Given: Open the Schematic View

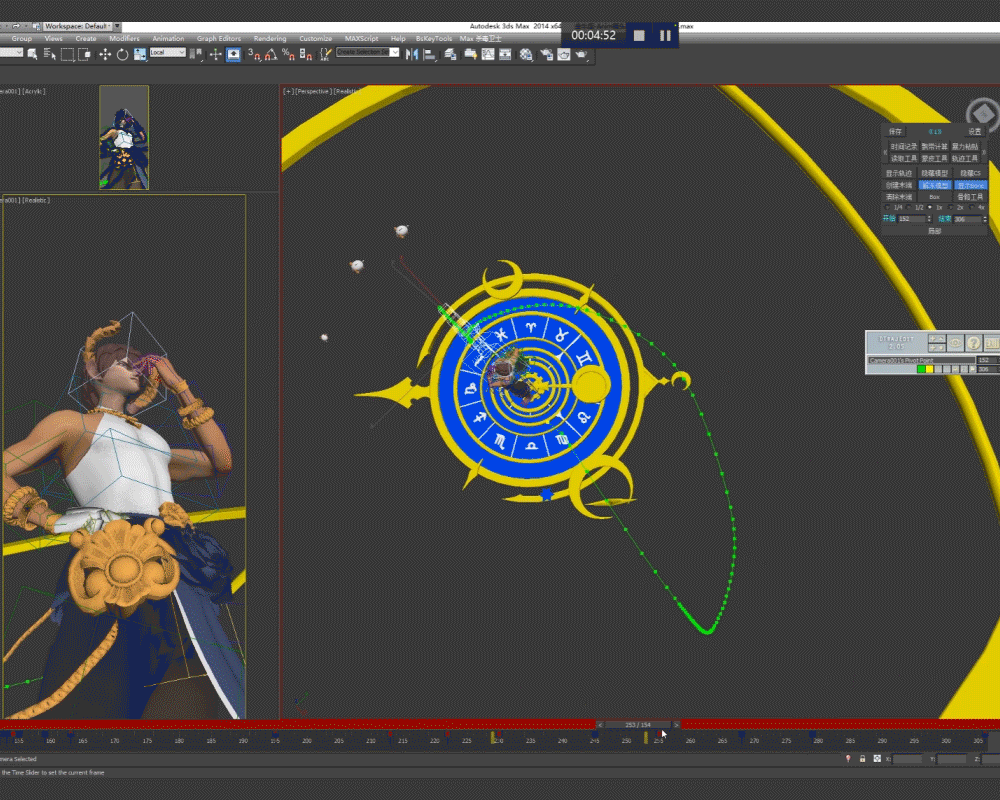Looking at the screenshot, I should 505,55.
